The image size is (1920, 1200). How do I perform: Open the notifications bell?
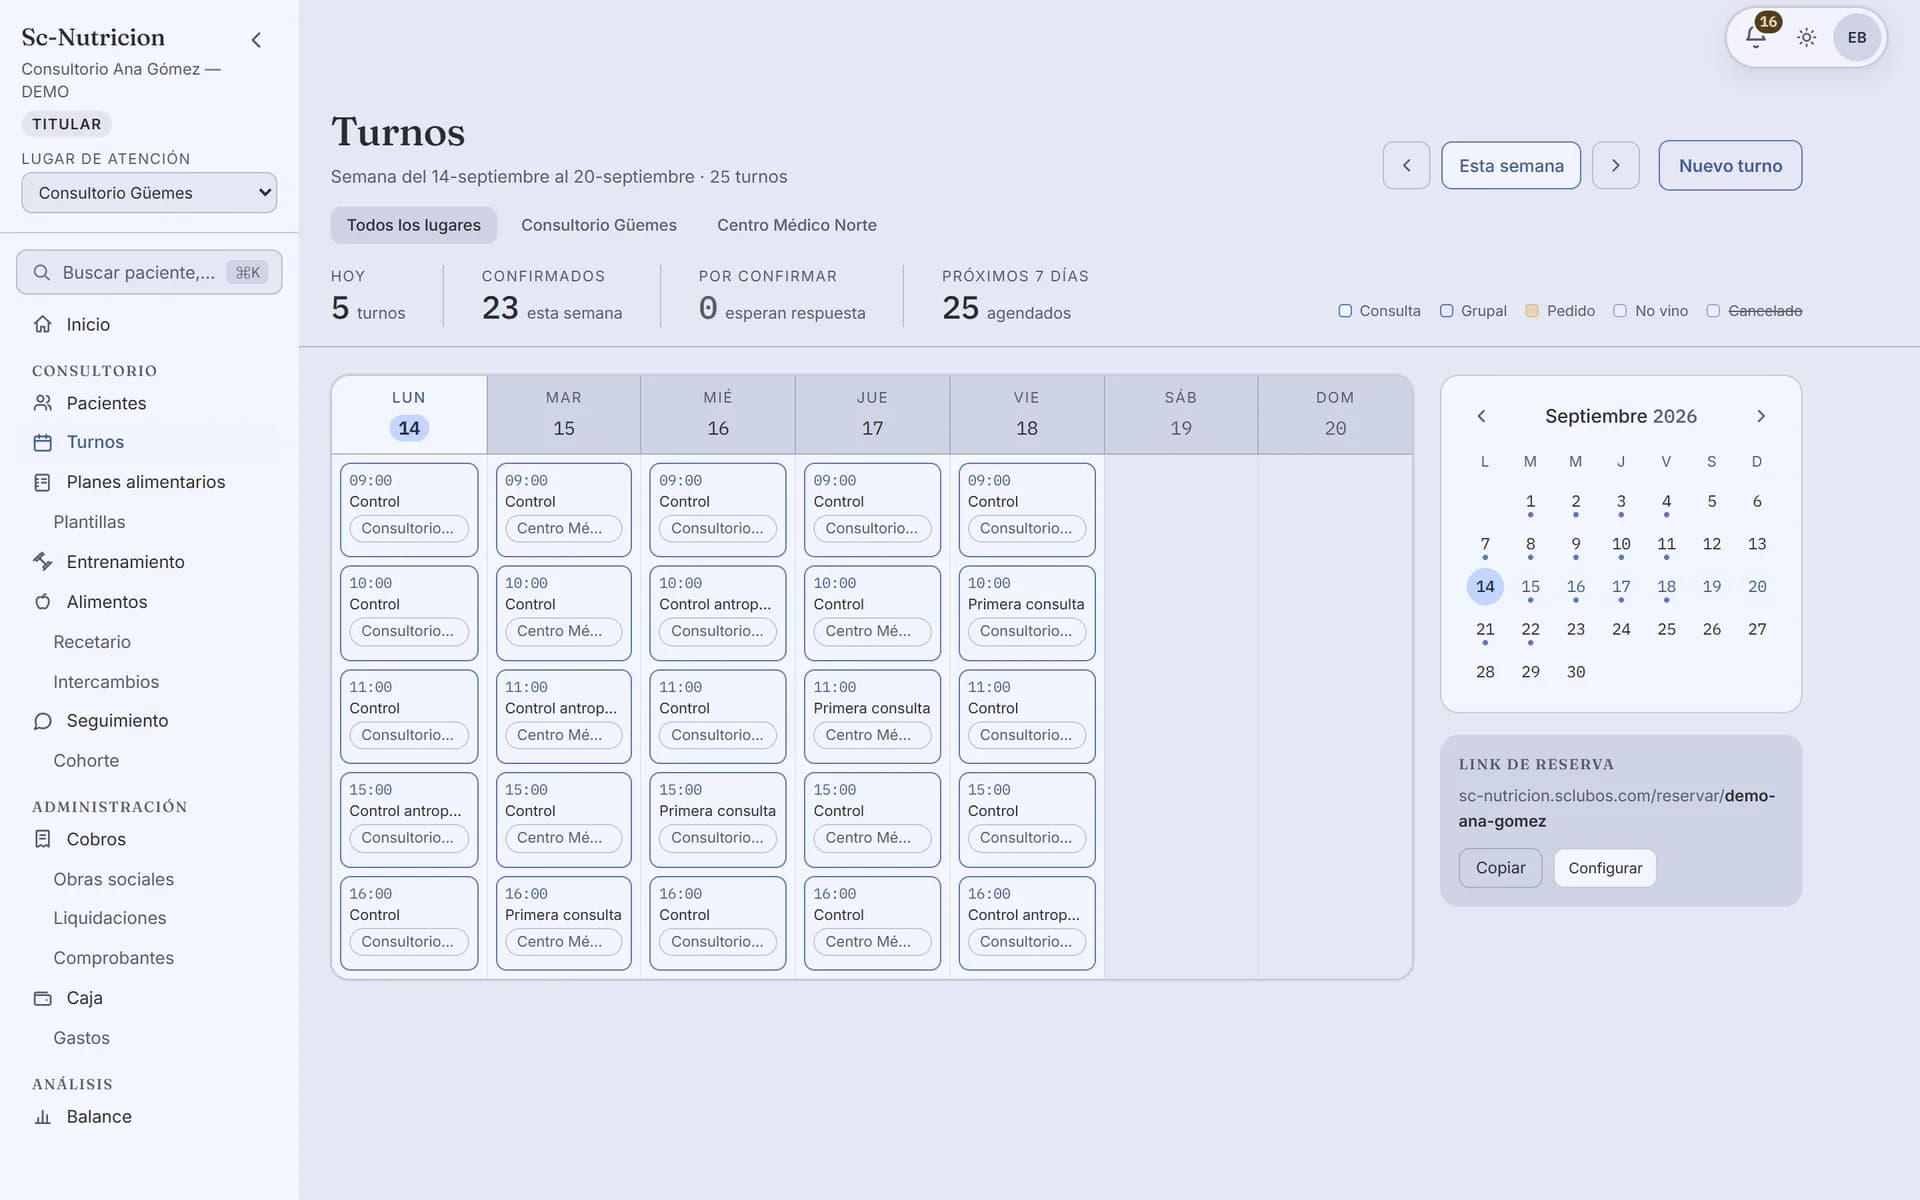(1755, 37)
